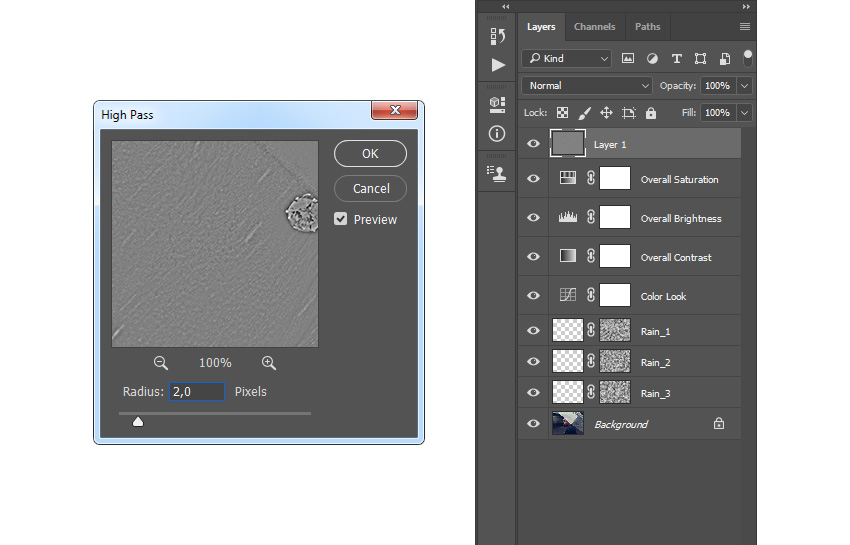Collapse the icon panel double arrows

pos(505,7)
